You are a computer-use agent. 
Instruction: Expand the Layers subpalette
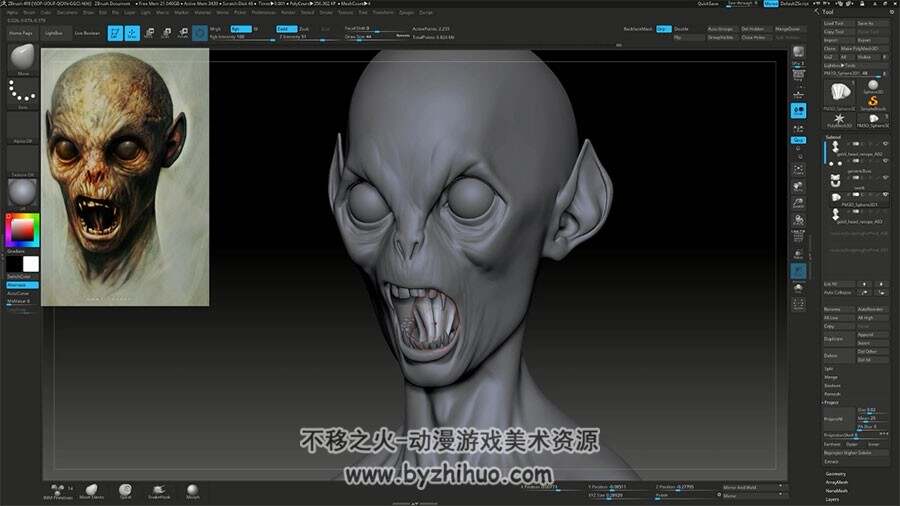832,500
